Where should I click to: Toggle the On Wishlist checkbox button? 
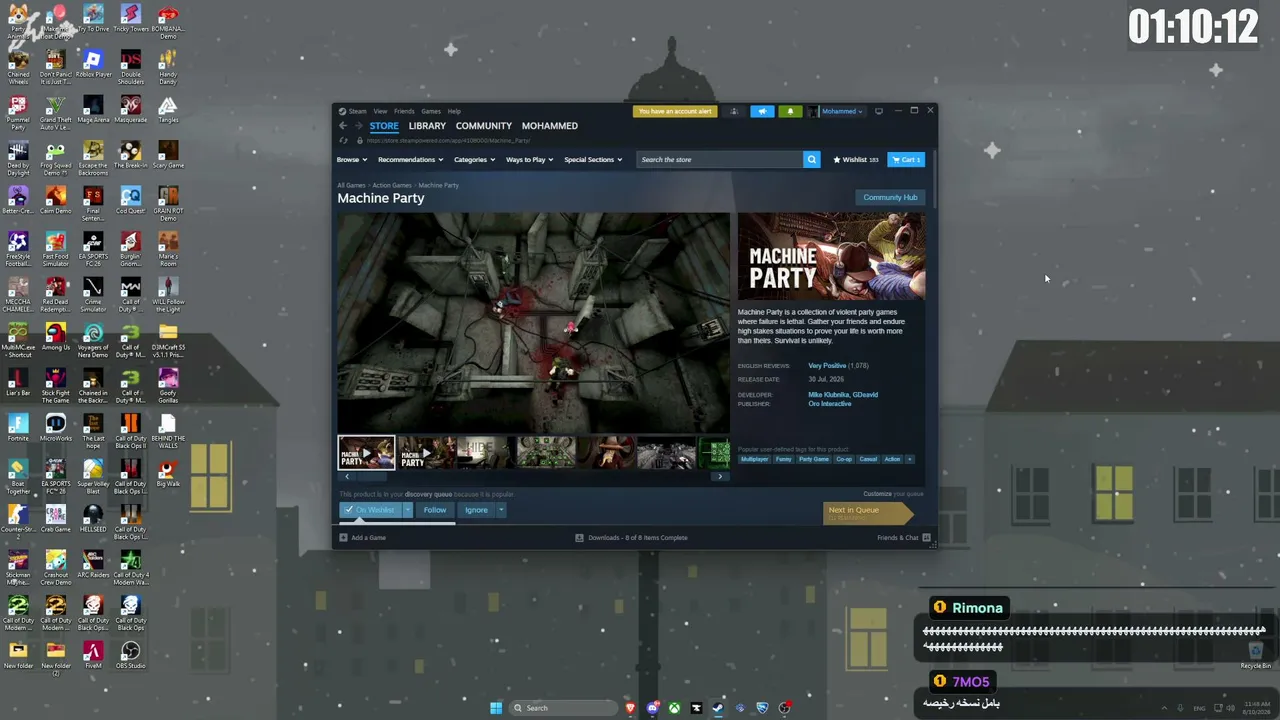click(x=370, y=510)
